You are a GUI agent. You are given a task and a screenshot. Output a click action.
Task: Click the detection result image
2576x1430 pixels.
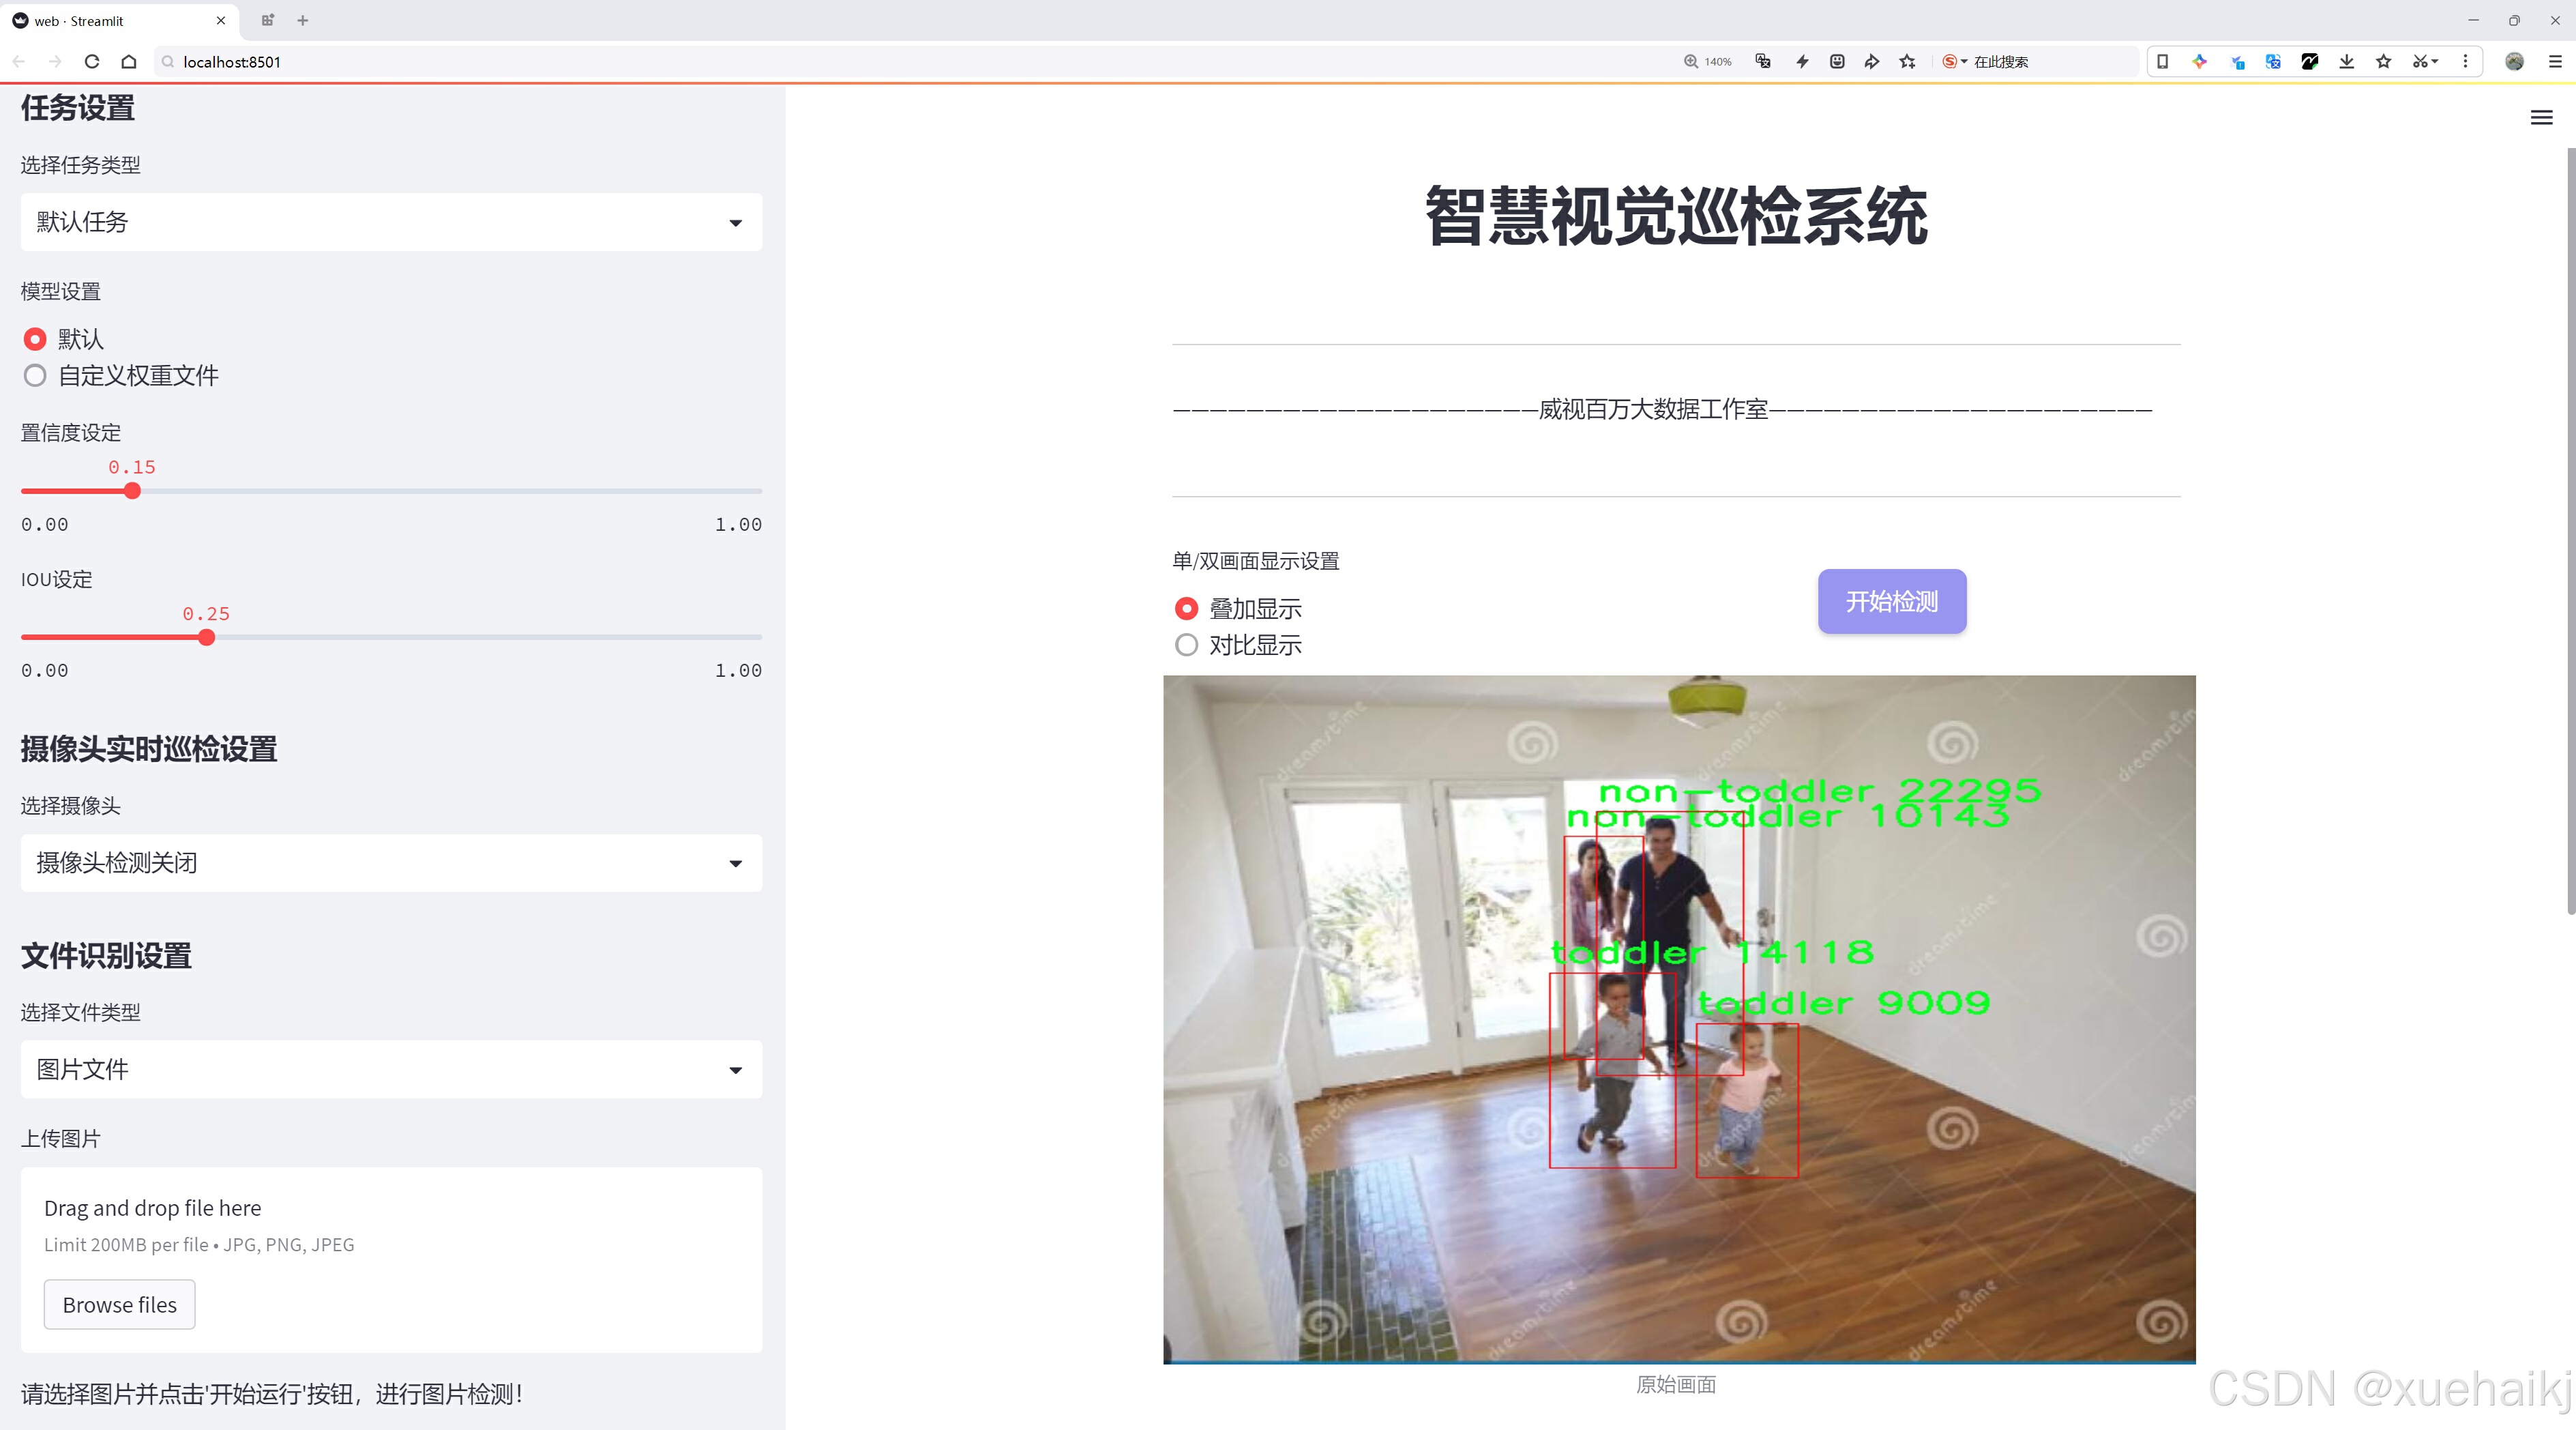[1679, 1019]
